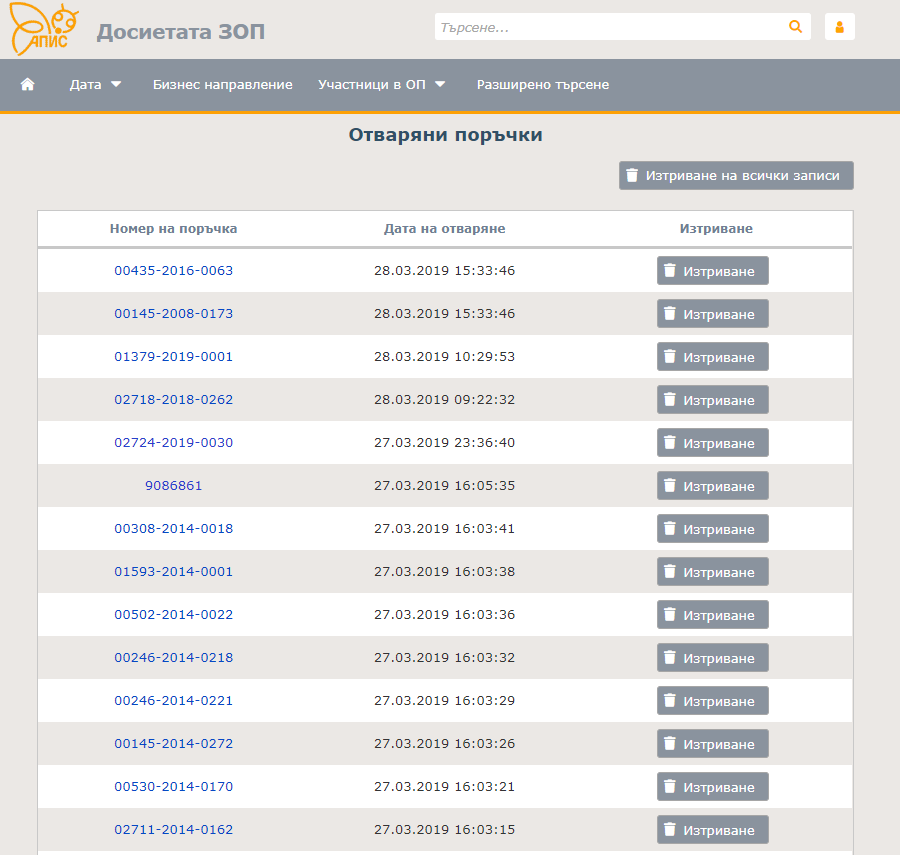Viewport: 900px width, 855px height.
Task: Click the Досиетата ЗОП site title
Action: [181, 32]
